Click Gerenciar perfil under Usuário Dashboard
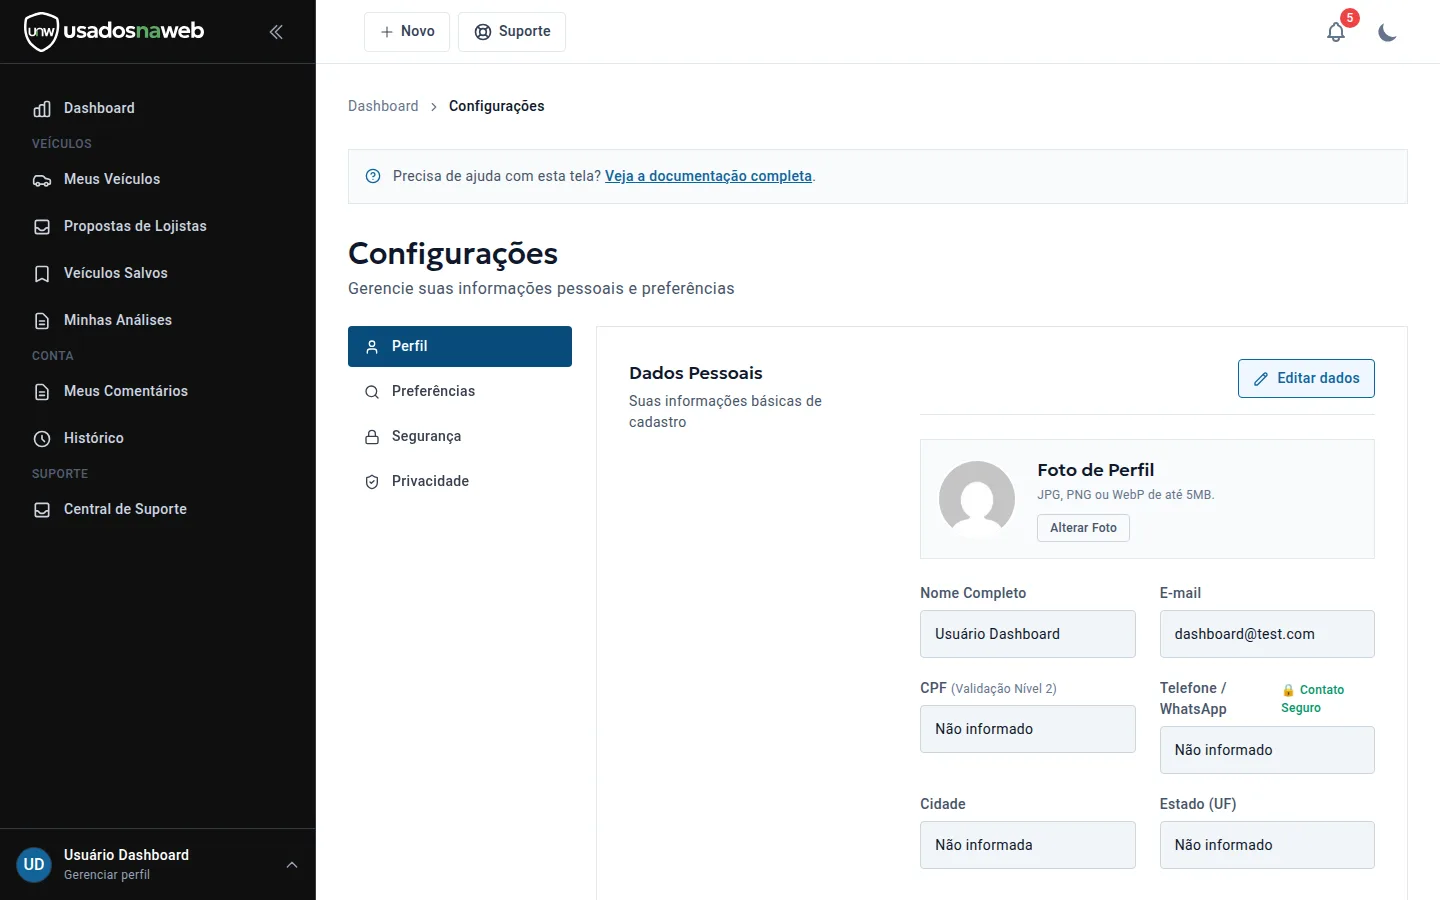This screenshot has width=1440, height=900. [107, 875]
